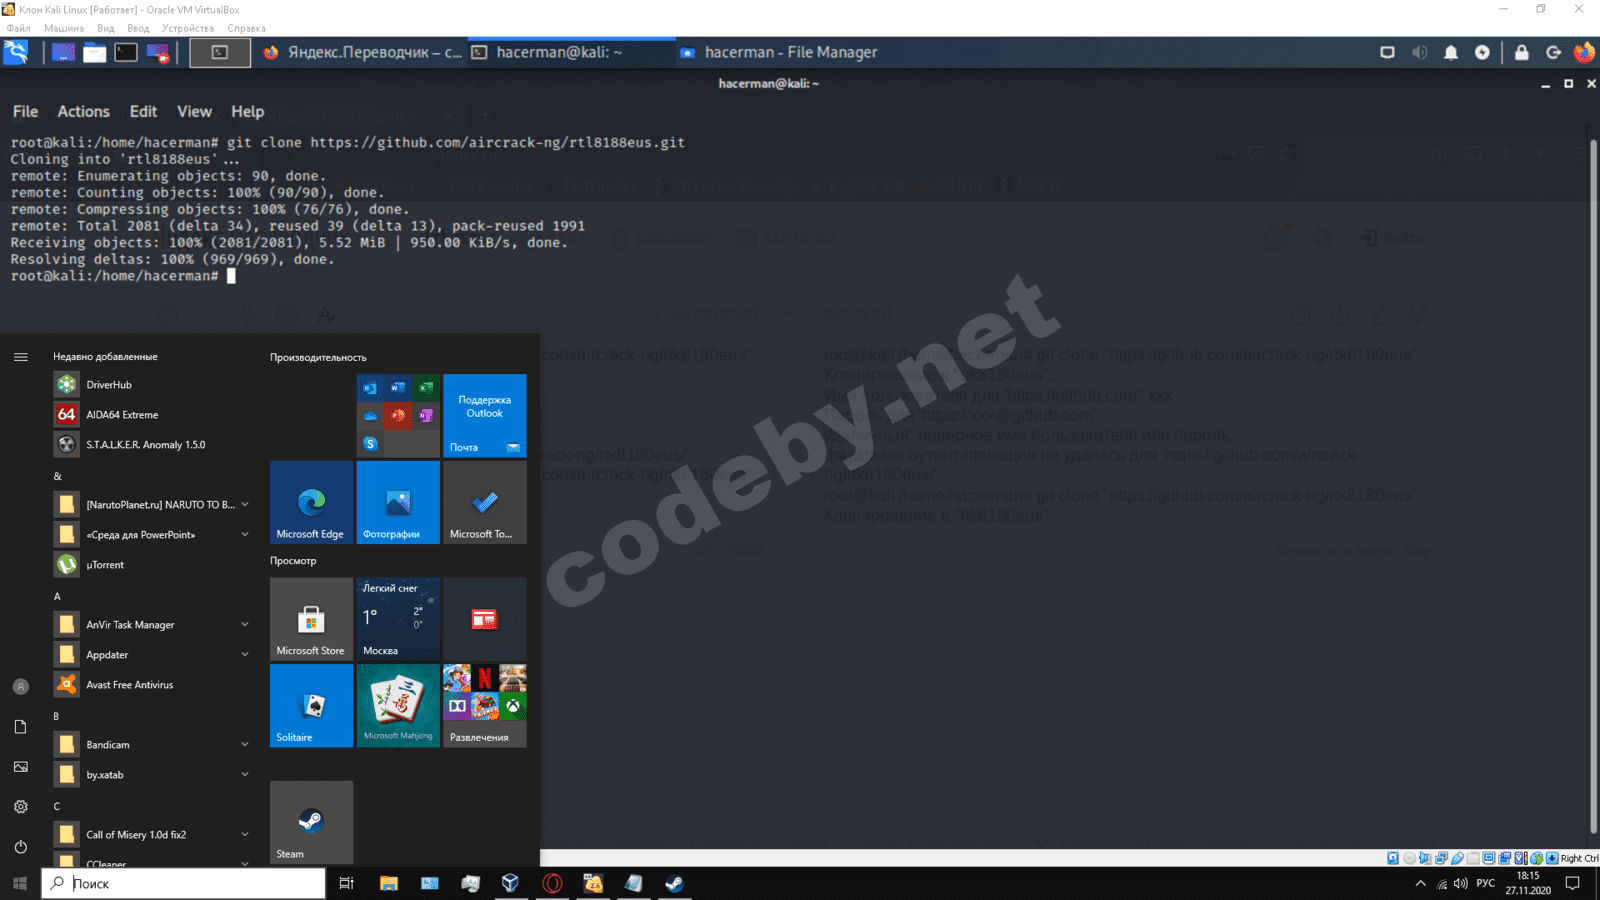Open VirtualBox Машина menu

click(64, 28)
